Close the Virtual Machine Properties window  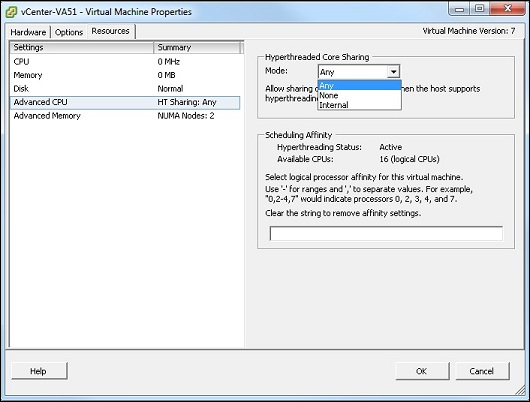coord(508,9)
